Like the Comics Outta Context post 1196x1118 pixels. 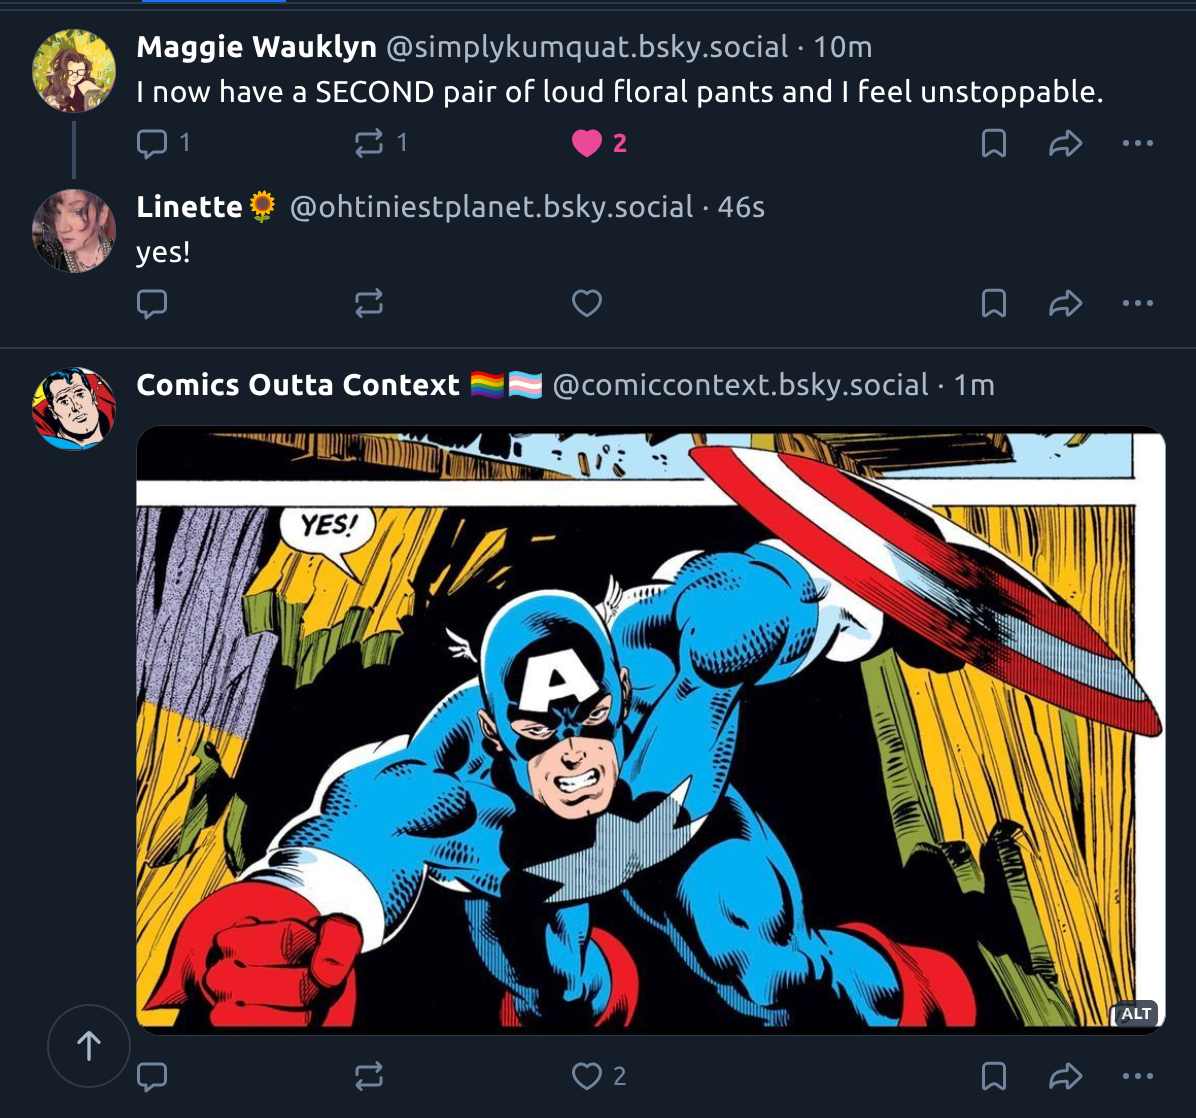[587, 1076]
